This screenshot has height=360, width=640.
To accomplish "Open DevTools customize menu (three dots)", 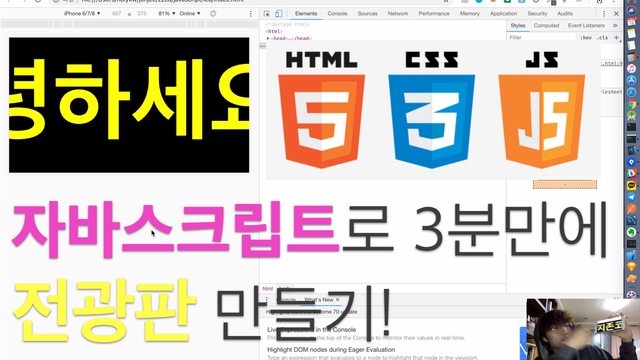I will pos(604,13).
